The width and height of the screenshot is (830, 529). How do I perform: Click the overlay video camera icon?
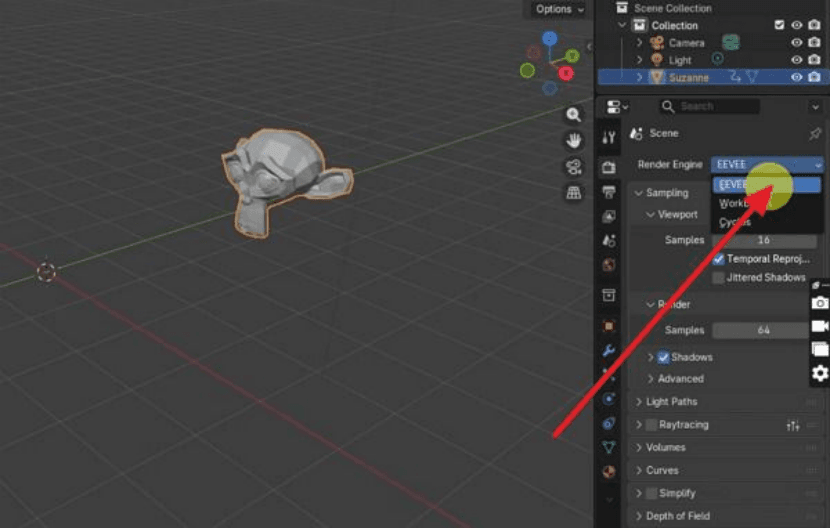coord(820,326)
